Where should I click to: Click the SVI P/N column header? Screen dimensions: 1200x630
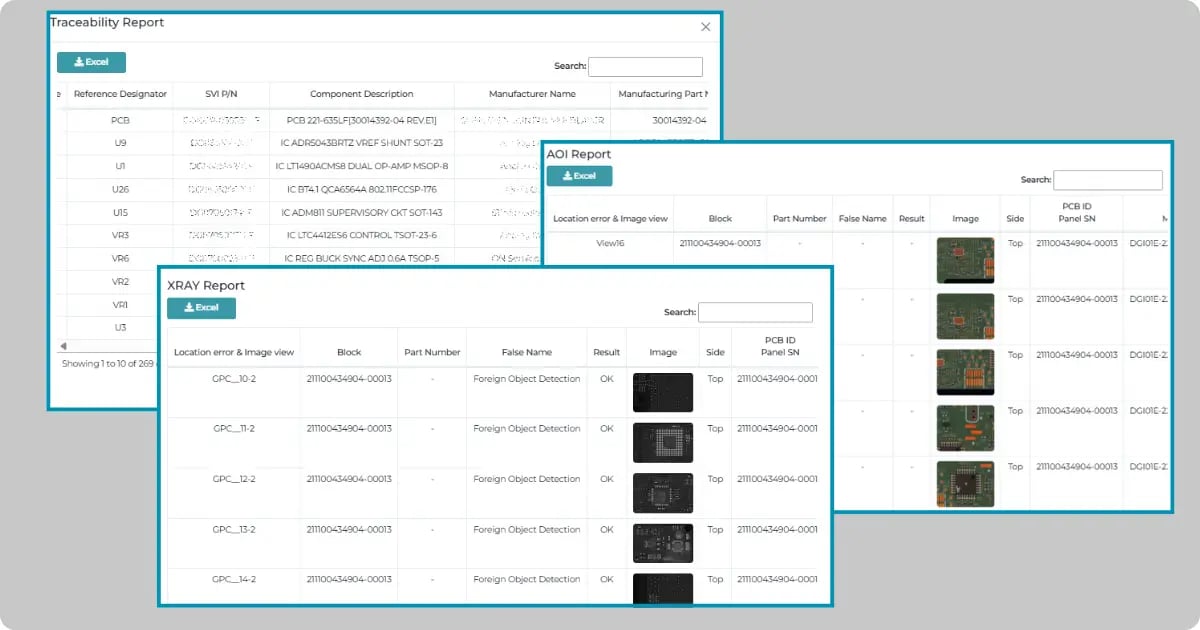(x=221, y=94)
